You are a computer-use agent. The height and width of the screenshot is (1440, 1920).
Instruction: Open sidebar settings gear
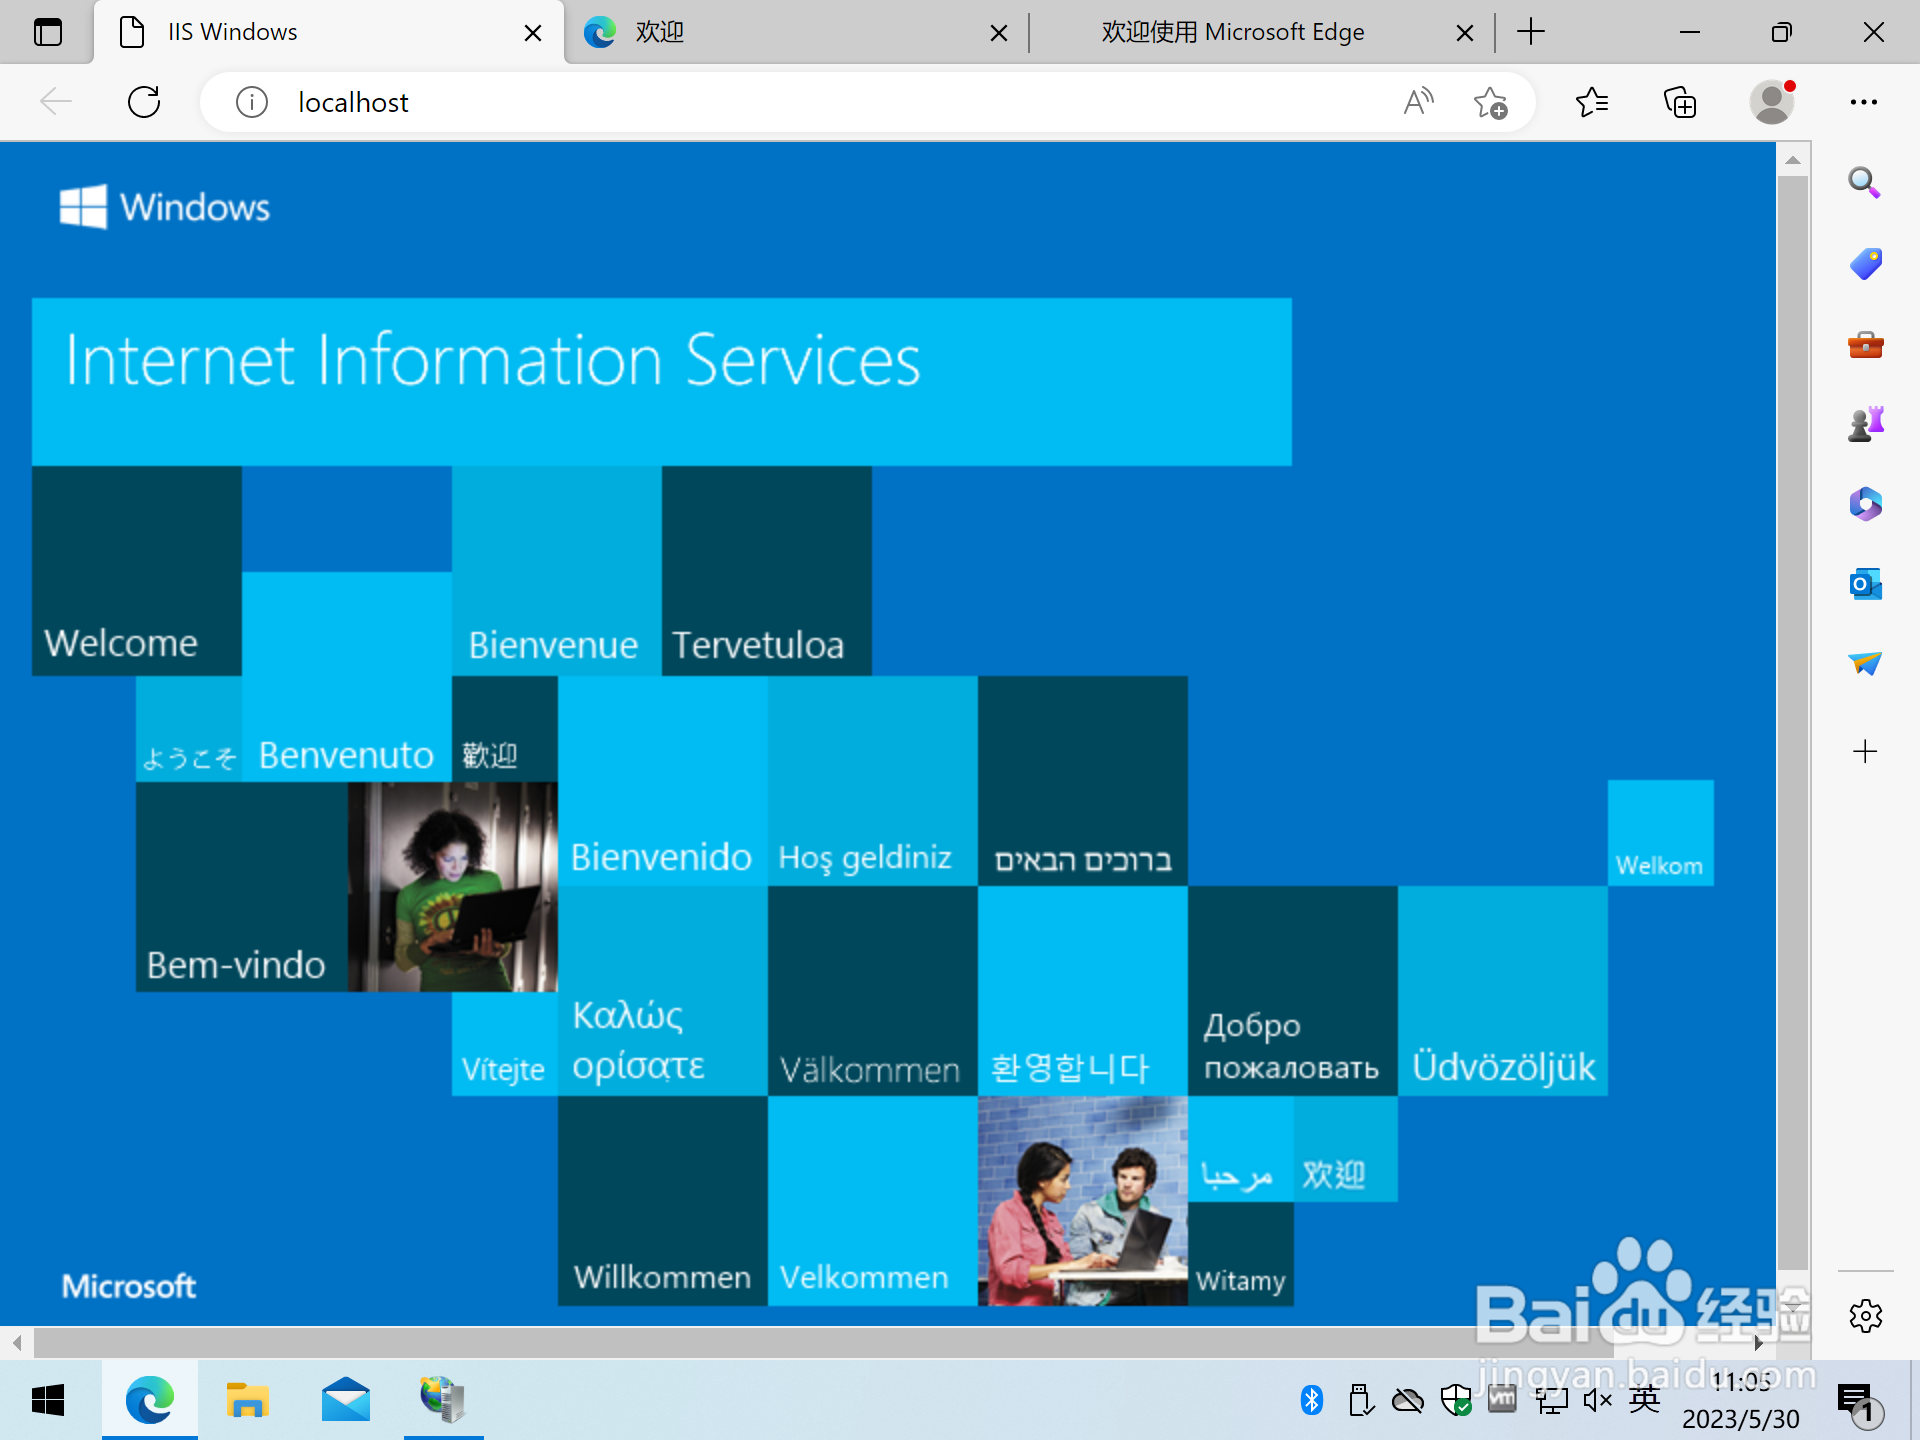pos(1865,1316)
